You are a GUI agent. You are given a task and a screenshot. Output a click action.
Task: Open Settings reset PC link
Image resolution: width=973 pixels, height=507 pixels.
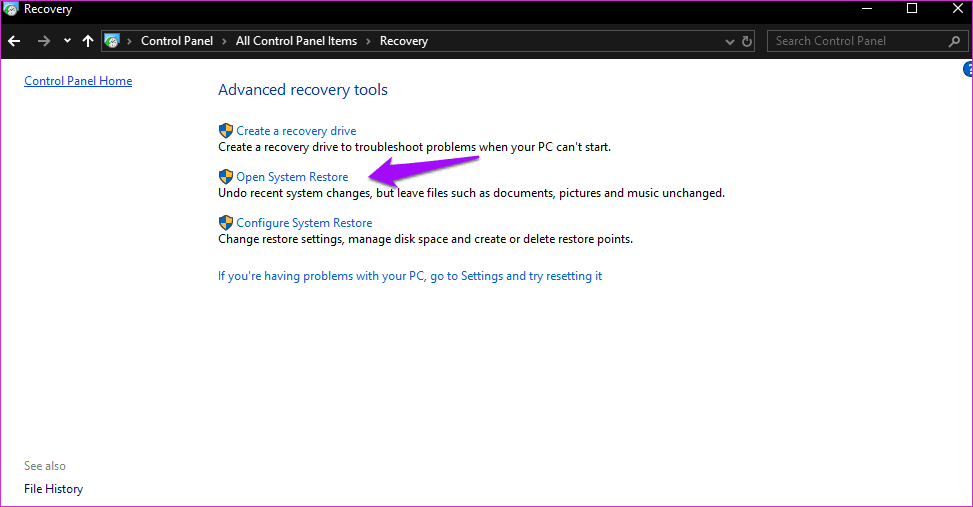coord(410,276)
